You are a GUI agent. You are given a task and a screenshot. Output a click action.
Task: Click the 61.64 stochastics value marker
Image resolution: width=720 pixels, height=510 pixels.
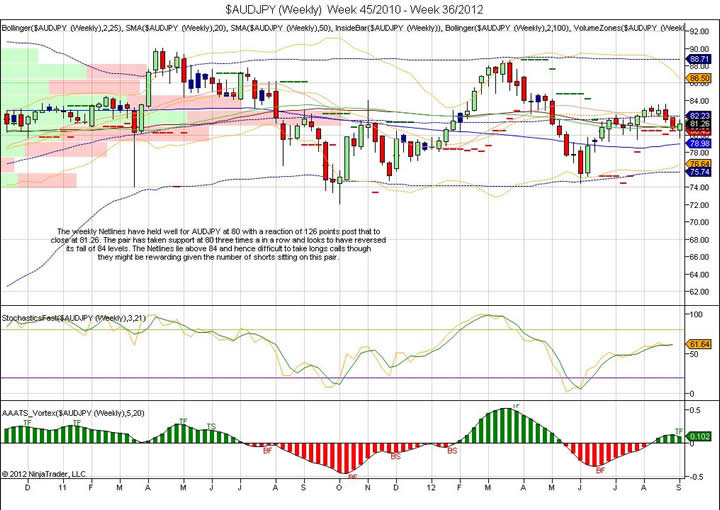699,344
